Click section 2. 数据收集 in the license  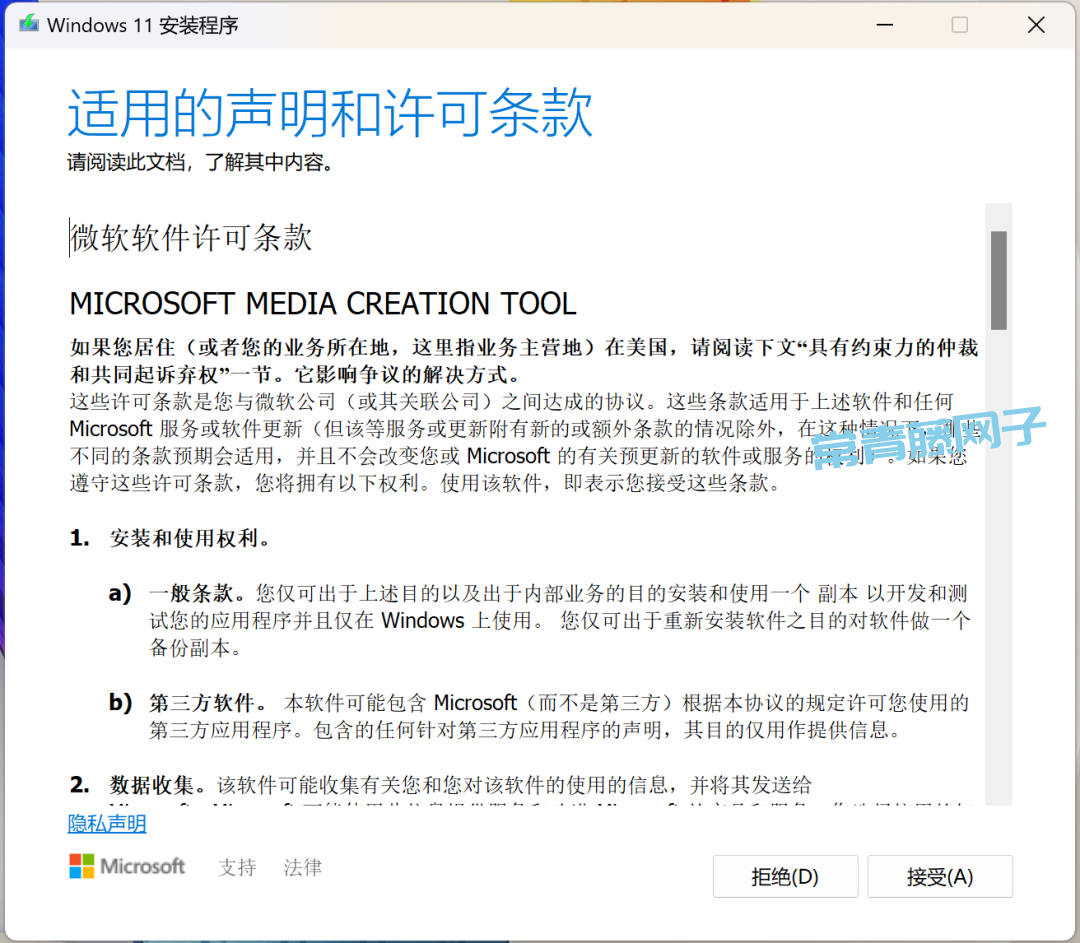coord(158,784)
